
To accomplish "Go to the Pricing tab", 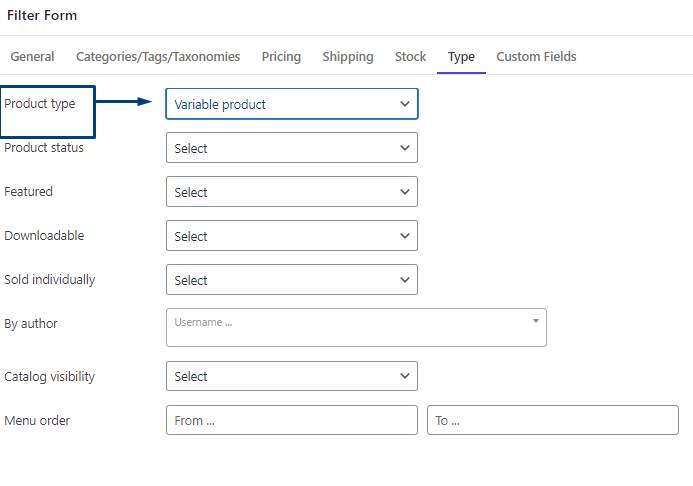I will tap(281, 57).
